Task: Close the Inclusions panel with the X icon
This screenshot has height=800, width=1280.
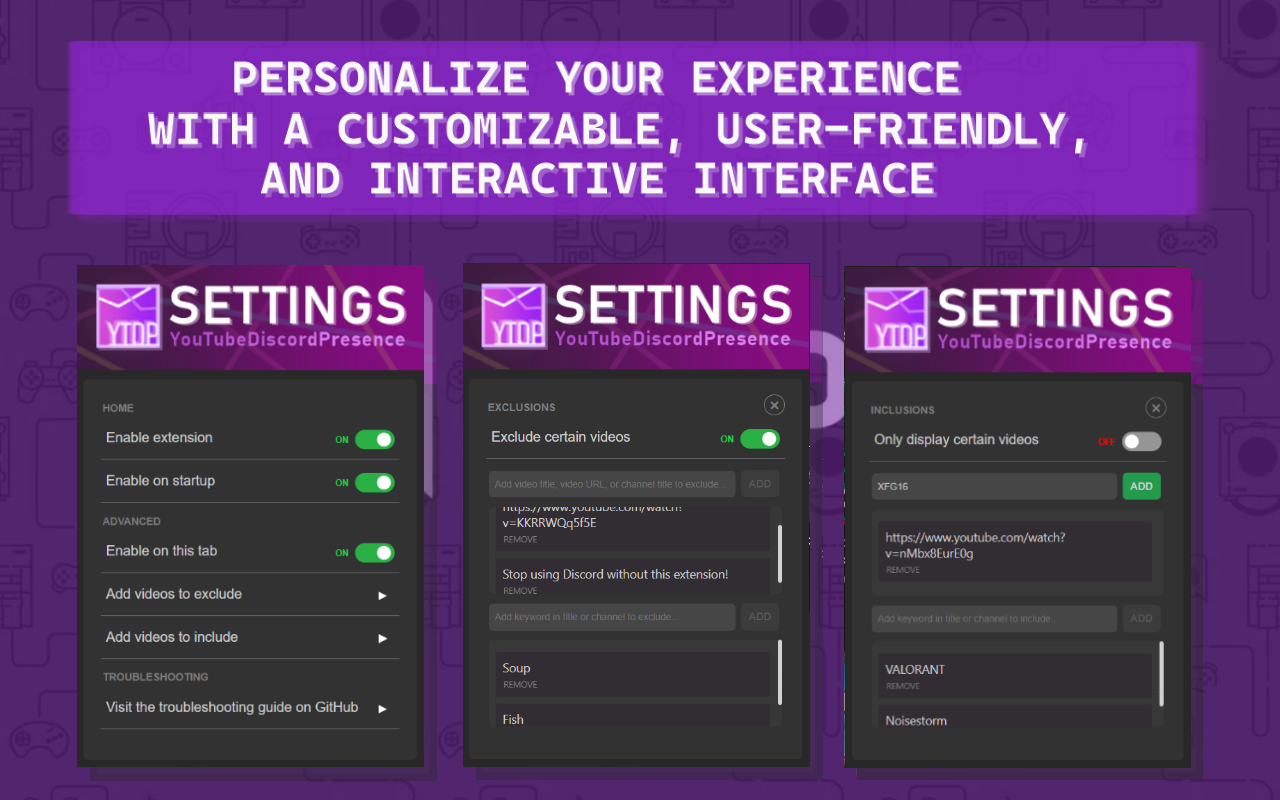Action: tap(1156, 408)
